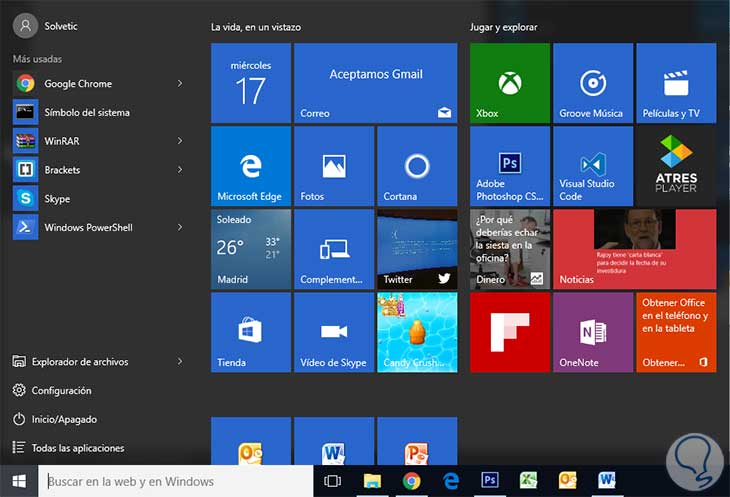Open Excel from the taskbar
The image size is (730, 497).
click(529, 480)
